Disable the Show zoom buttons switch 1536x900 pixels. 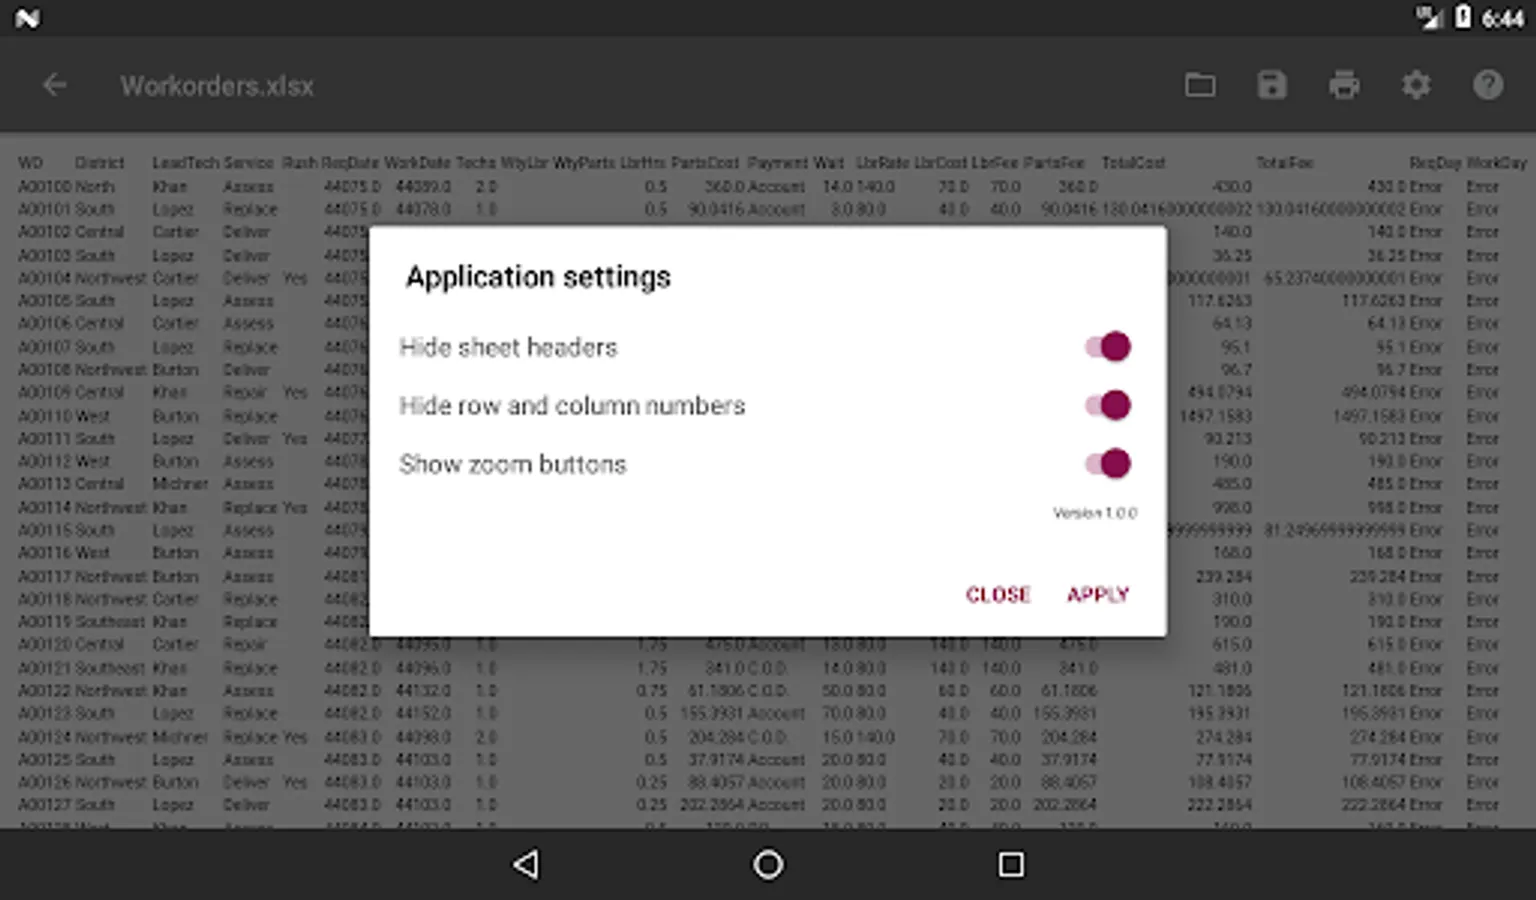tap(1107, 464)
